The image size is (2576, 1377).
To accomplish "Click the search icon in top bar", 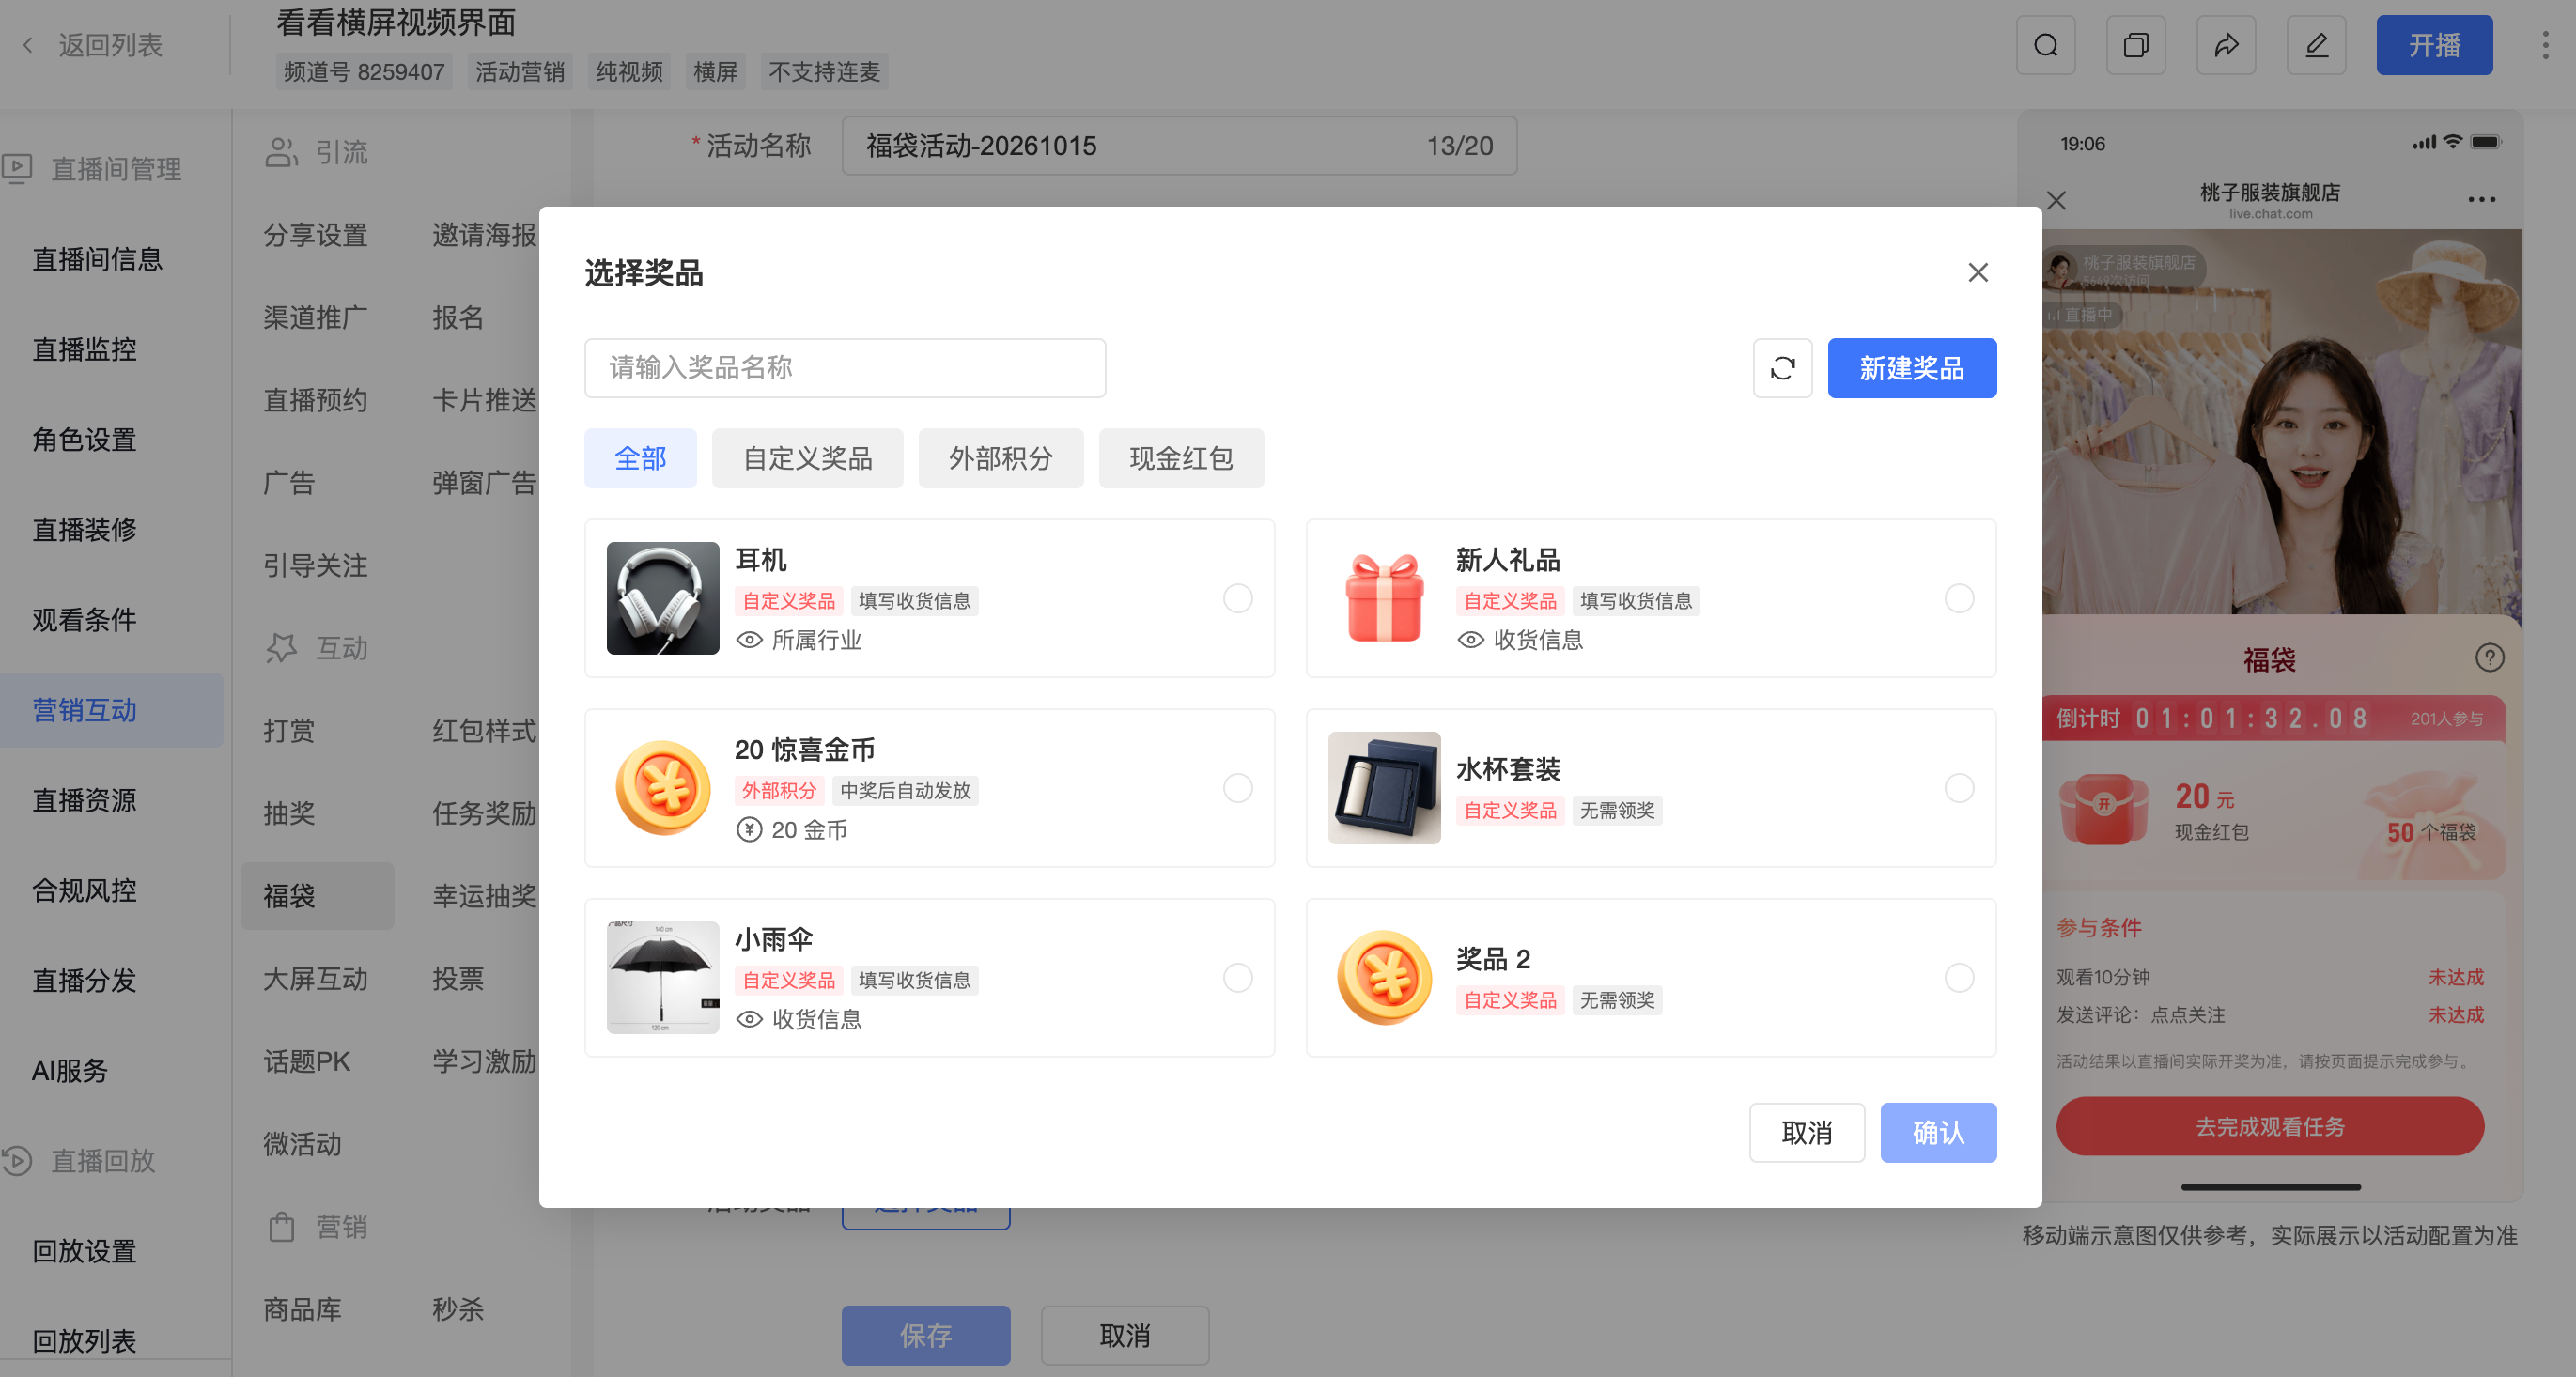I will coord(2046,45).
